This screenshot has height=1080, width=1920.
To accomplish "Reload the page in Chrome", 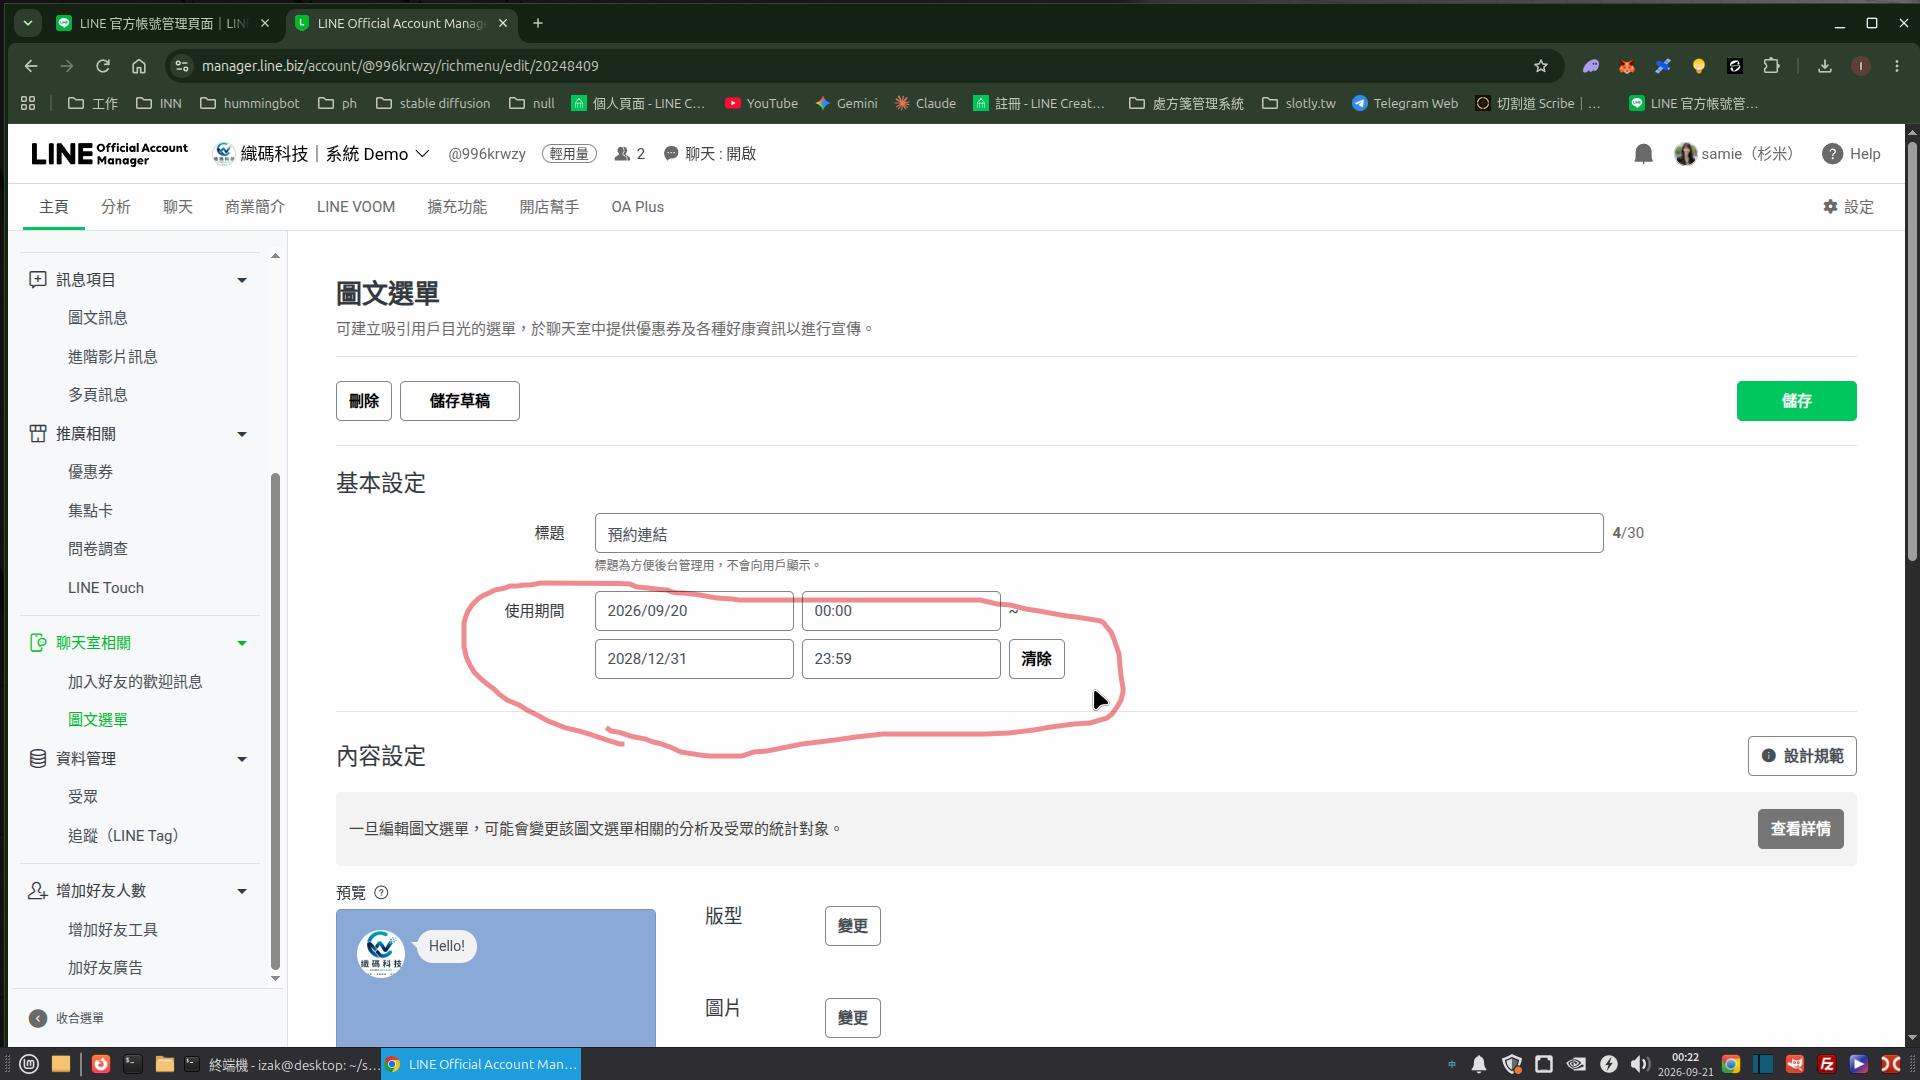I will point(102,66).
